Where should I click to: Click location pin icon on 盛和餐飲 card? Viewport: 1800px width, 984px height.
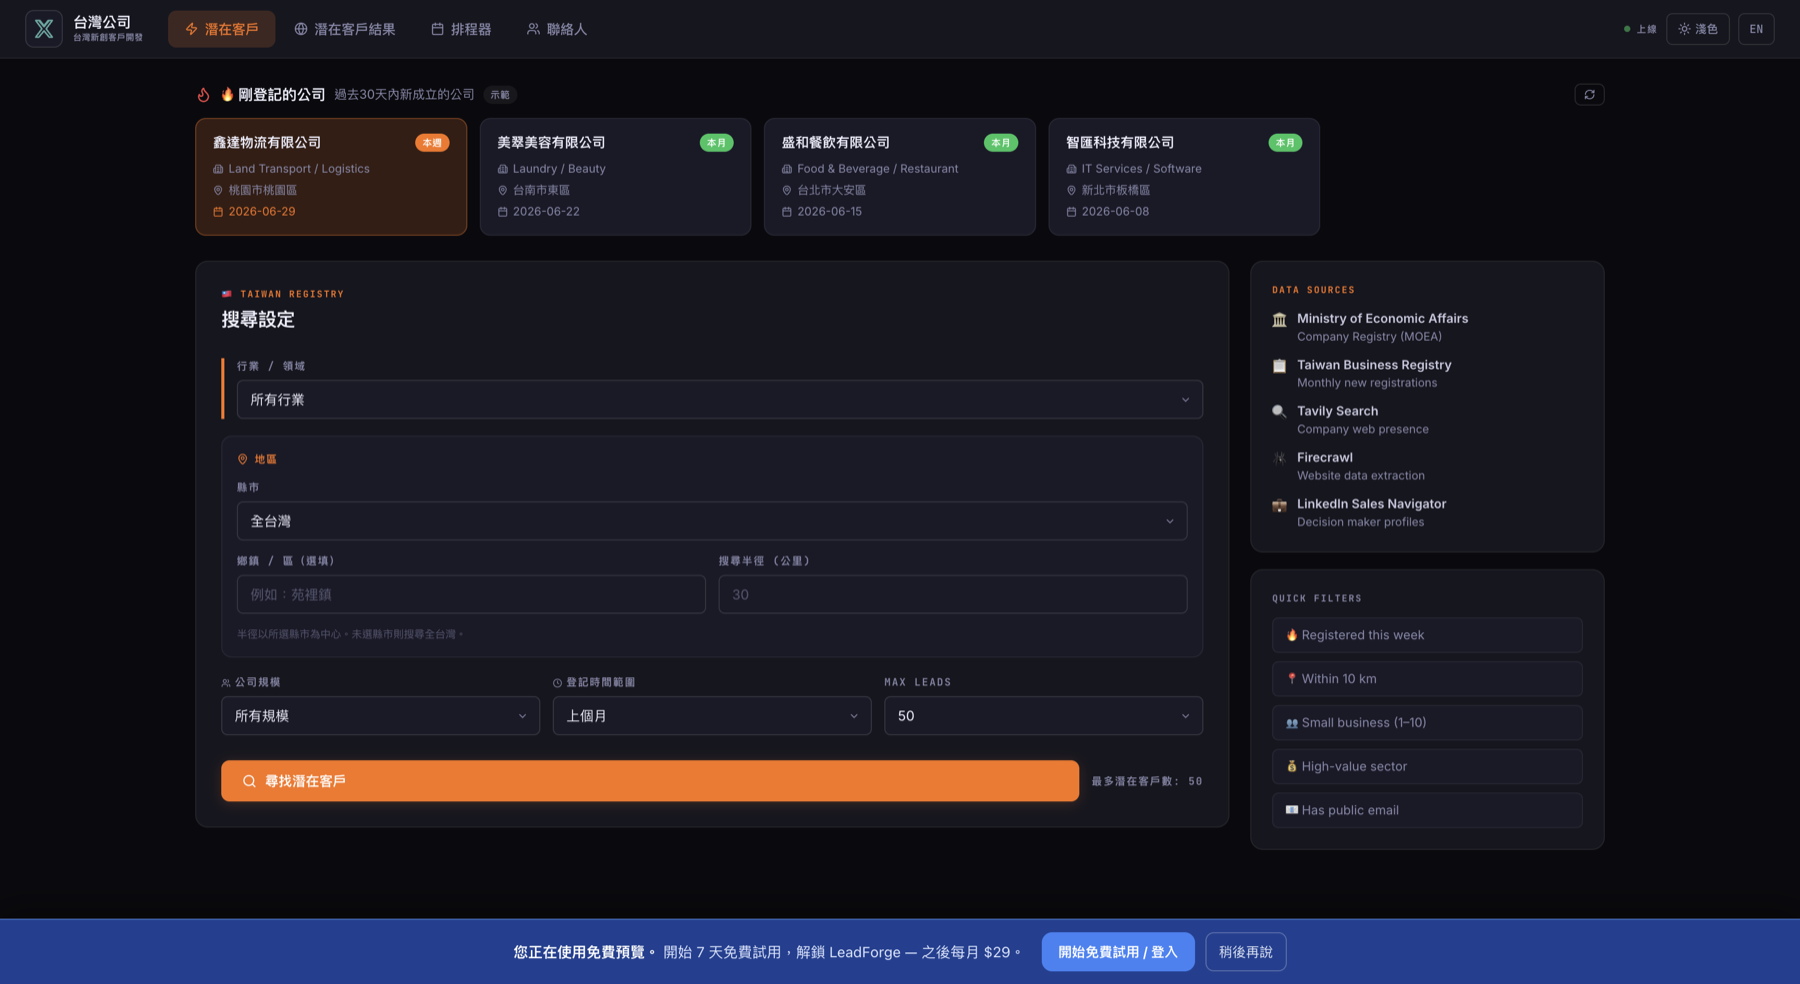coord(787,190)
